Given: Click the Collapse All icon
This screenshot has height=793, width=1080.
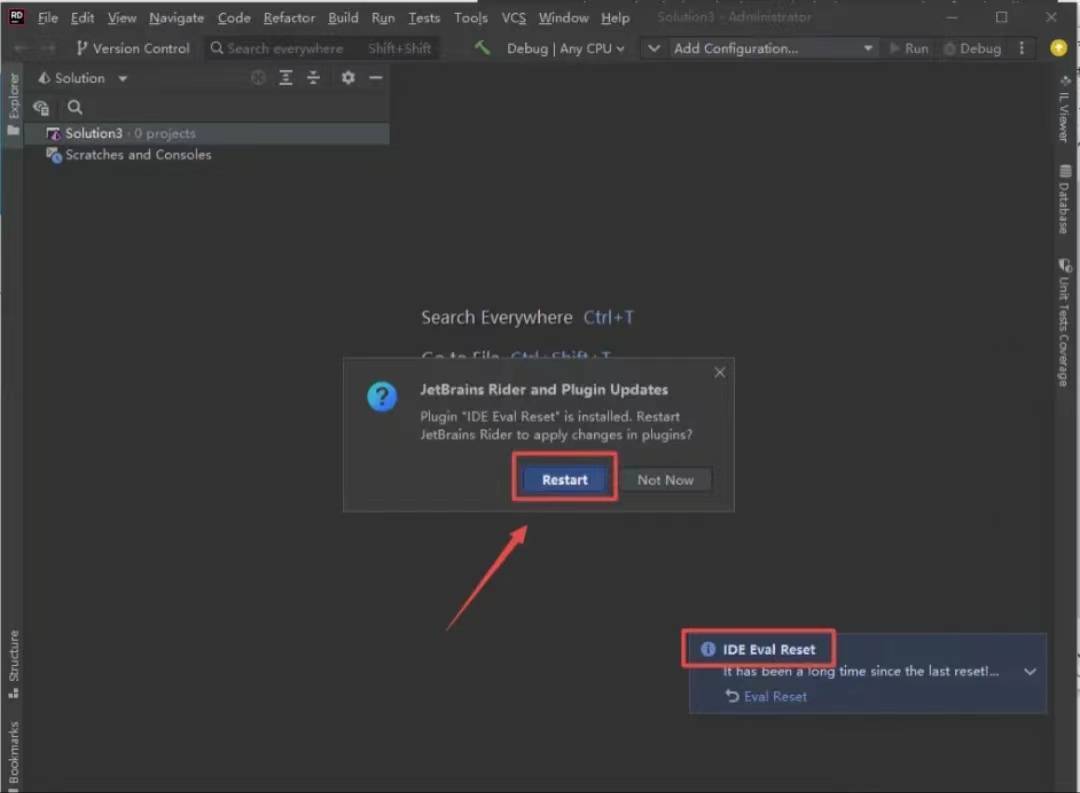Looking at the screenshot, I should tap(313, 78).
